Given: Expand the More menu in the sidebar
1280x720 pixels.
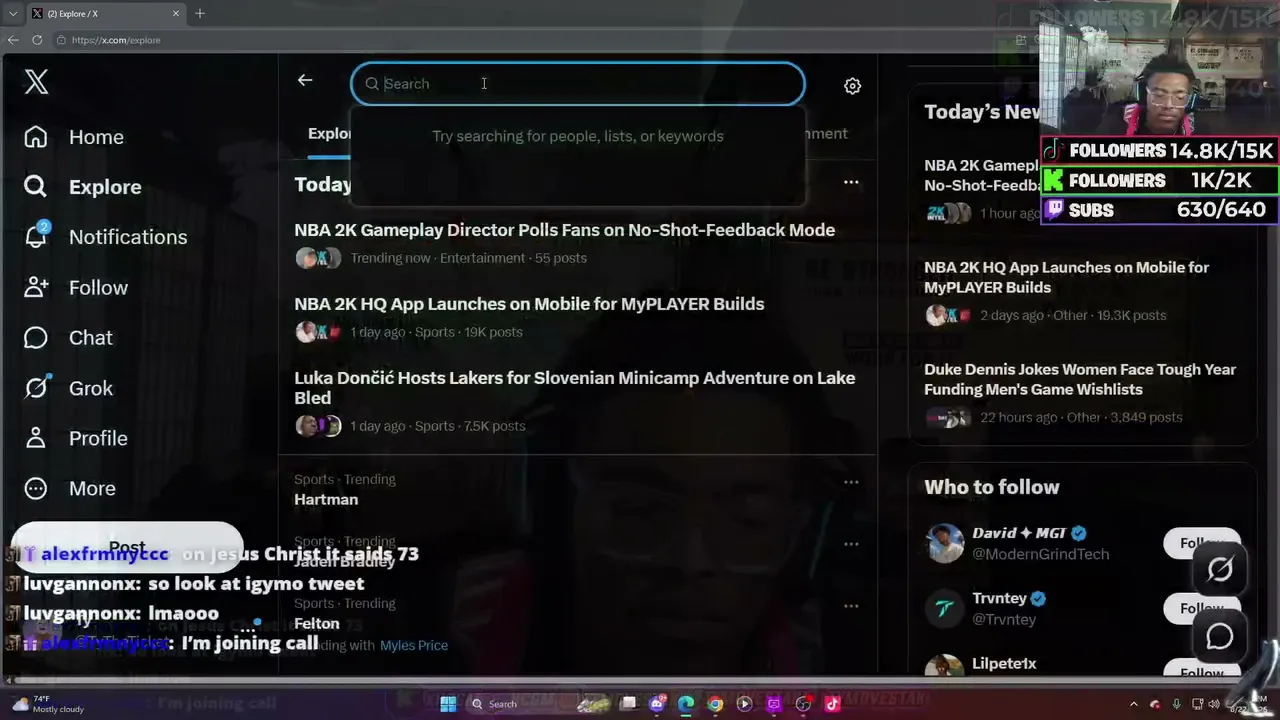Looking at the screenshot, I should click(x=70, y=488).
